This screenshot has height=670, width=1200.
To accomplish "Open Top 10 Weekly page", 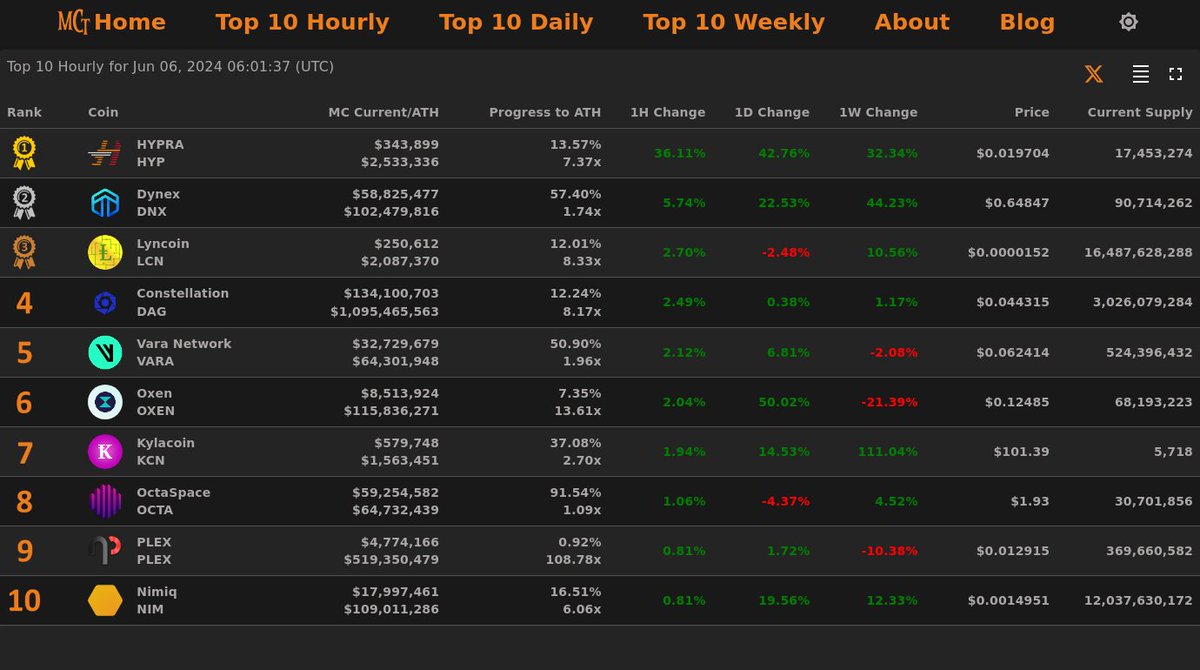I will point(734,22).
